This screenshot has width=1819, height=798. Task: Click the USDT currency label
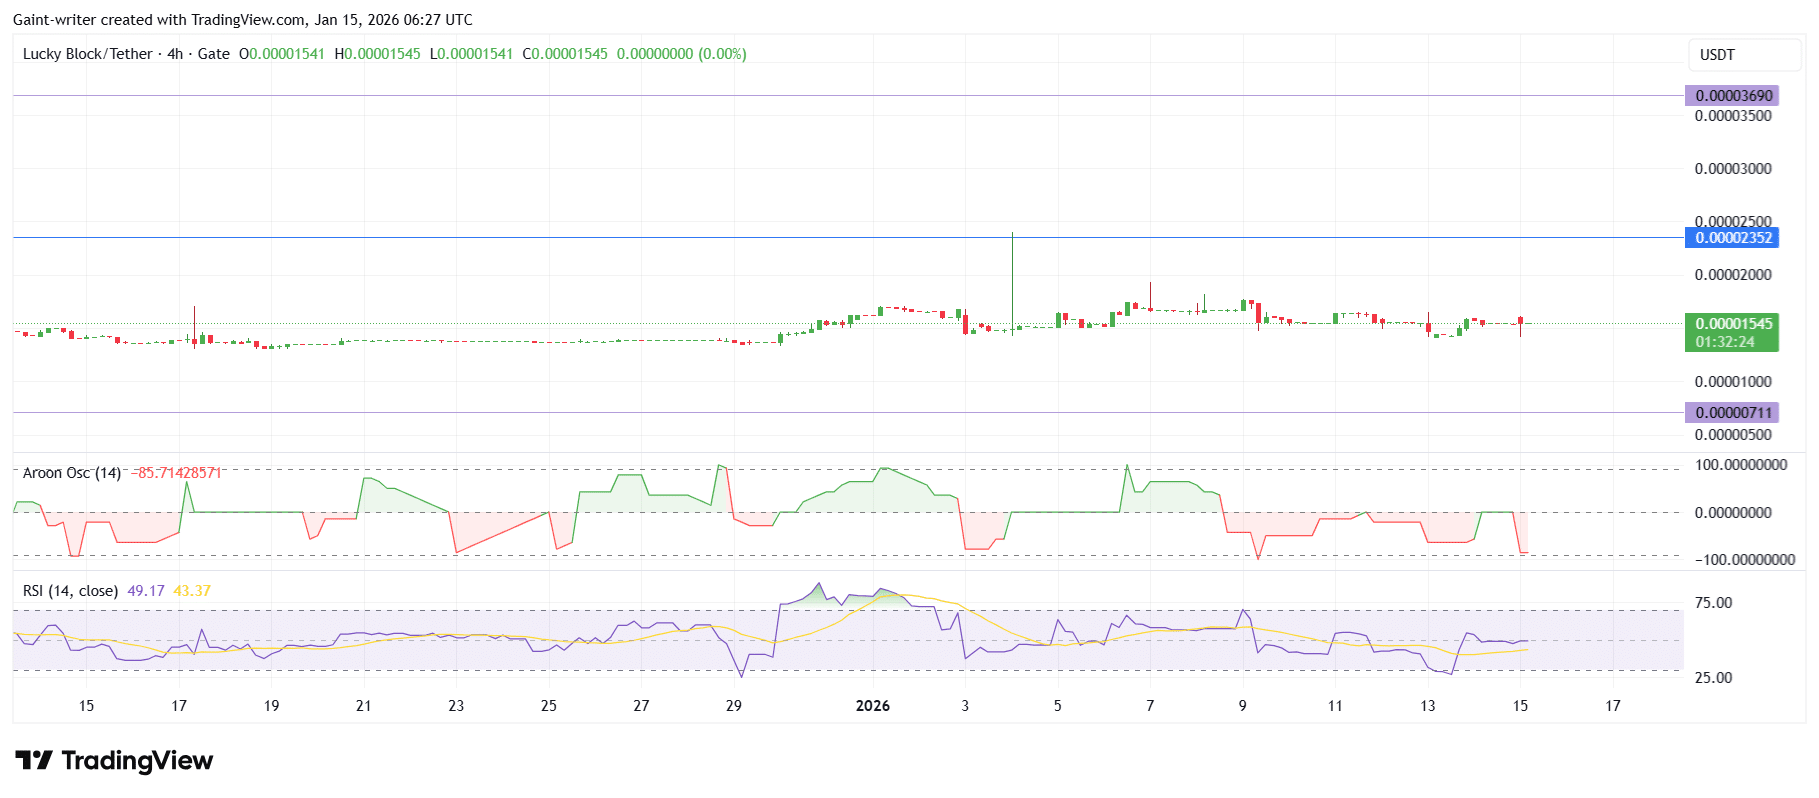tap(1717, 55)
